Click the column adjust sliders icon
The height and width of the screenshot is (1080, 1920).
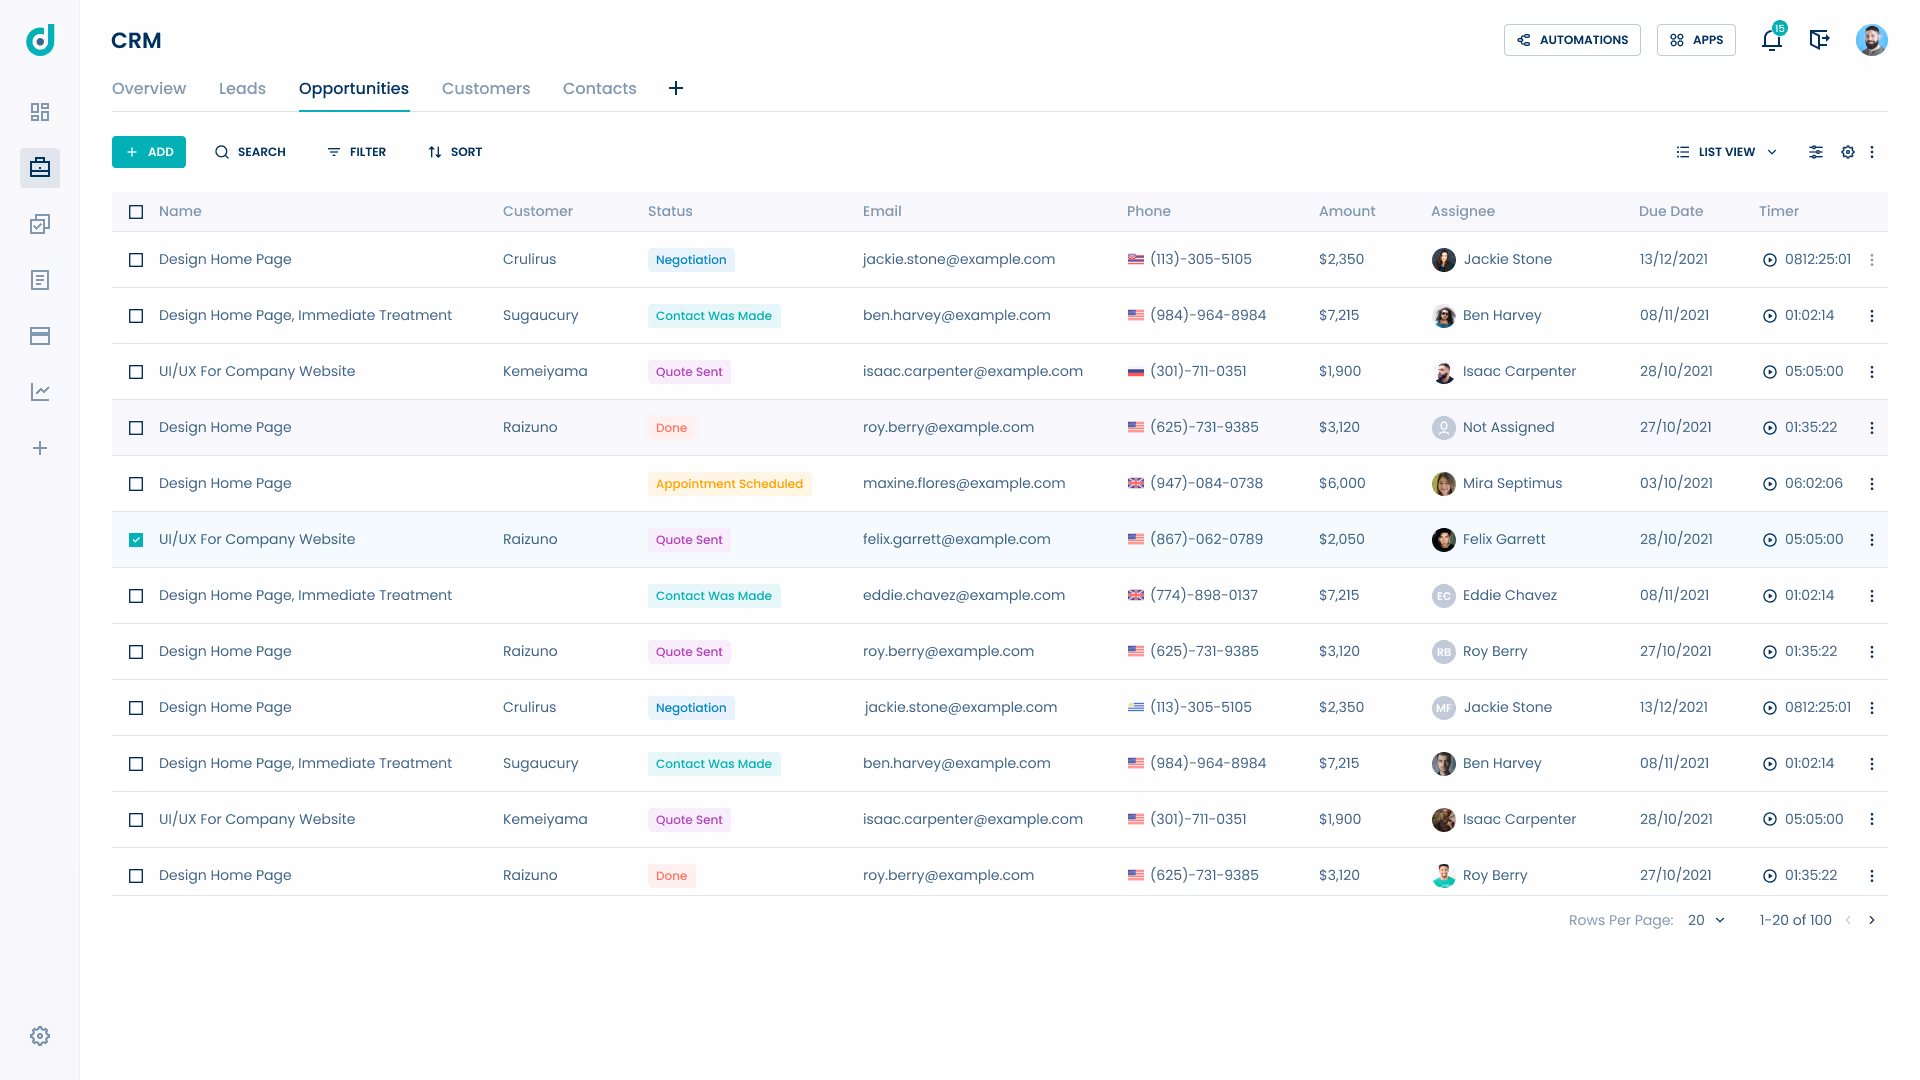pyautogui.click(x=1816, y=152)
